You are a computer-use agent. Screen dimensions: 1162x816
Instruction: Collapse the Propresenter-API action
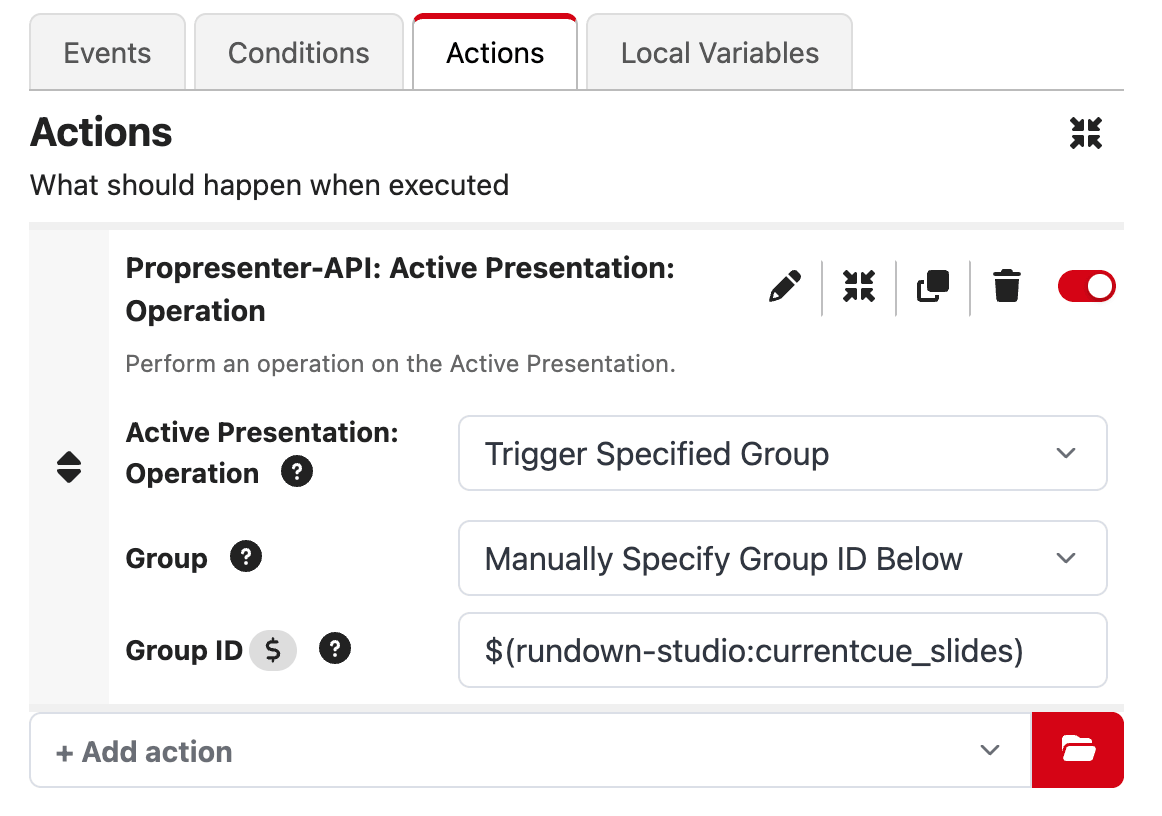point(859,287)
